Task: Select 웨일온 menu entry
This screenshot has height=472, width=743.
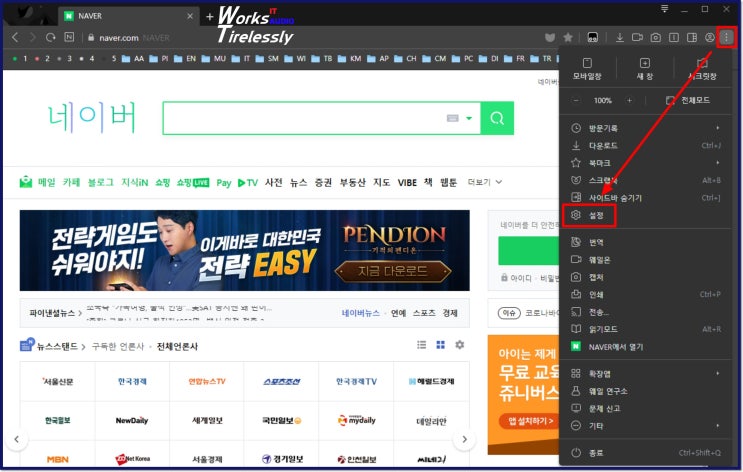Action: point(646,260)
